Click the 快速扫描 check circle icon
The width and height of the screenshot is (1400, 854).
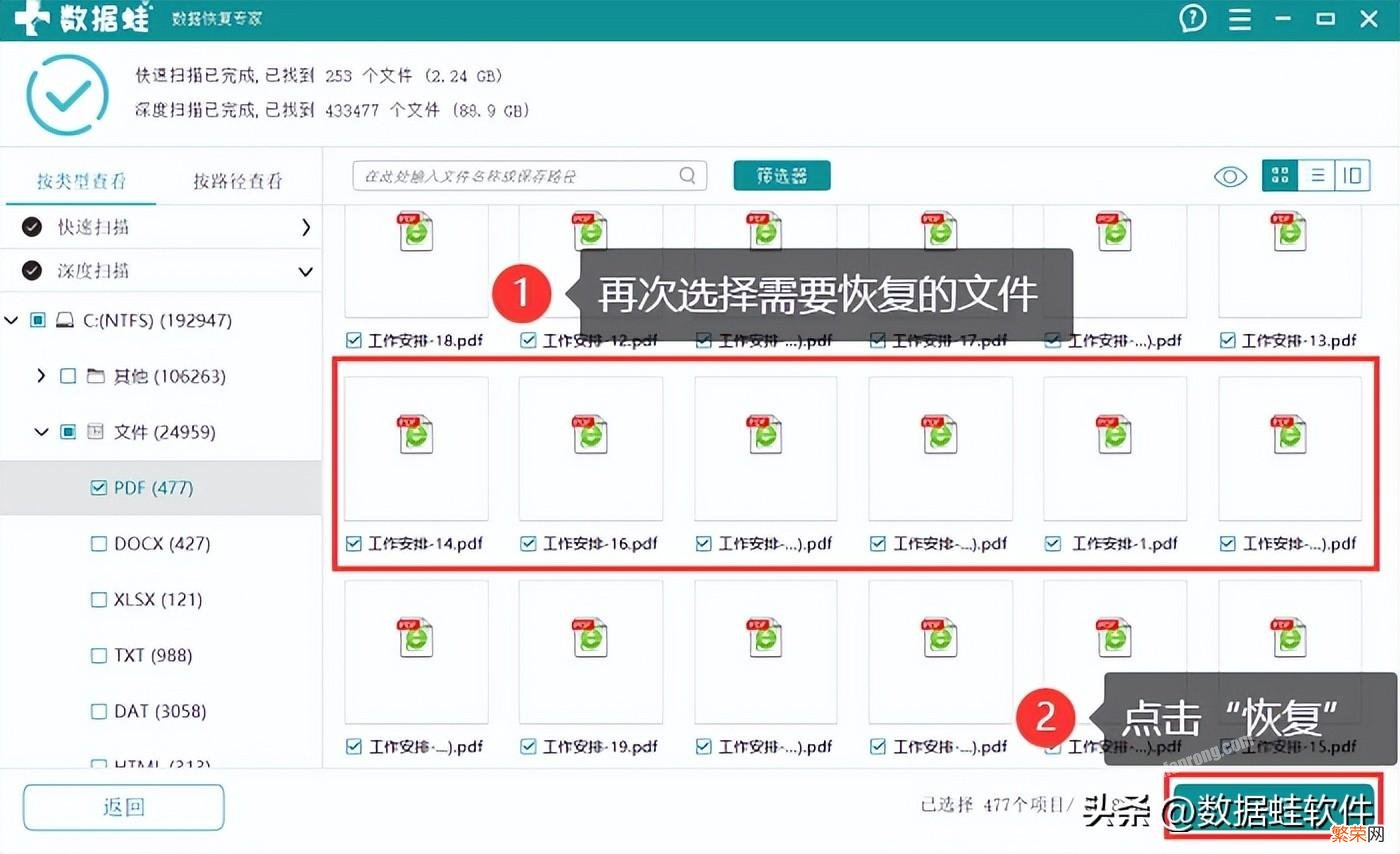tap(32, 227)
